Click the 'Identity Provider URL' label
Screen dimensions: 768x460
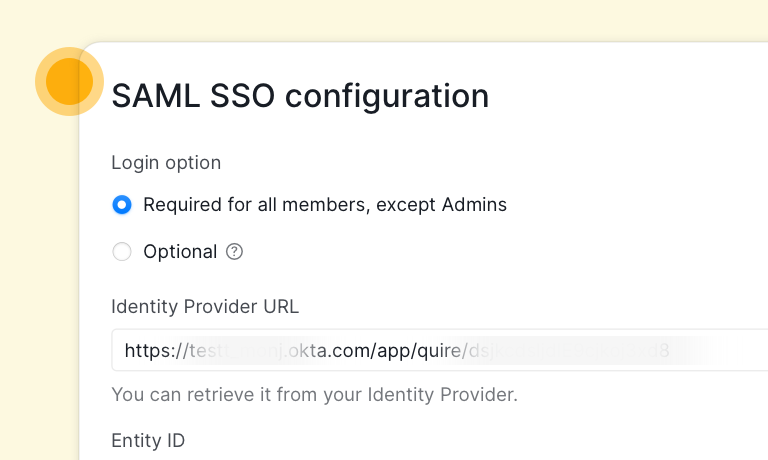pyautogui.click(x=205, y=307)
